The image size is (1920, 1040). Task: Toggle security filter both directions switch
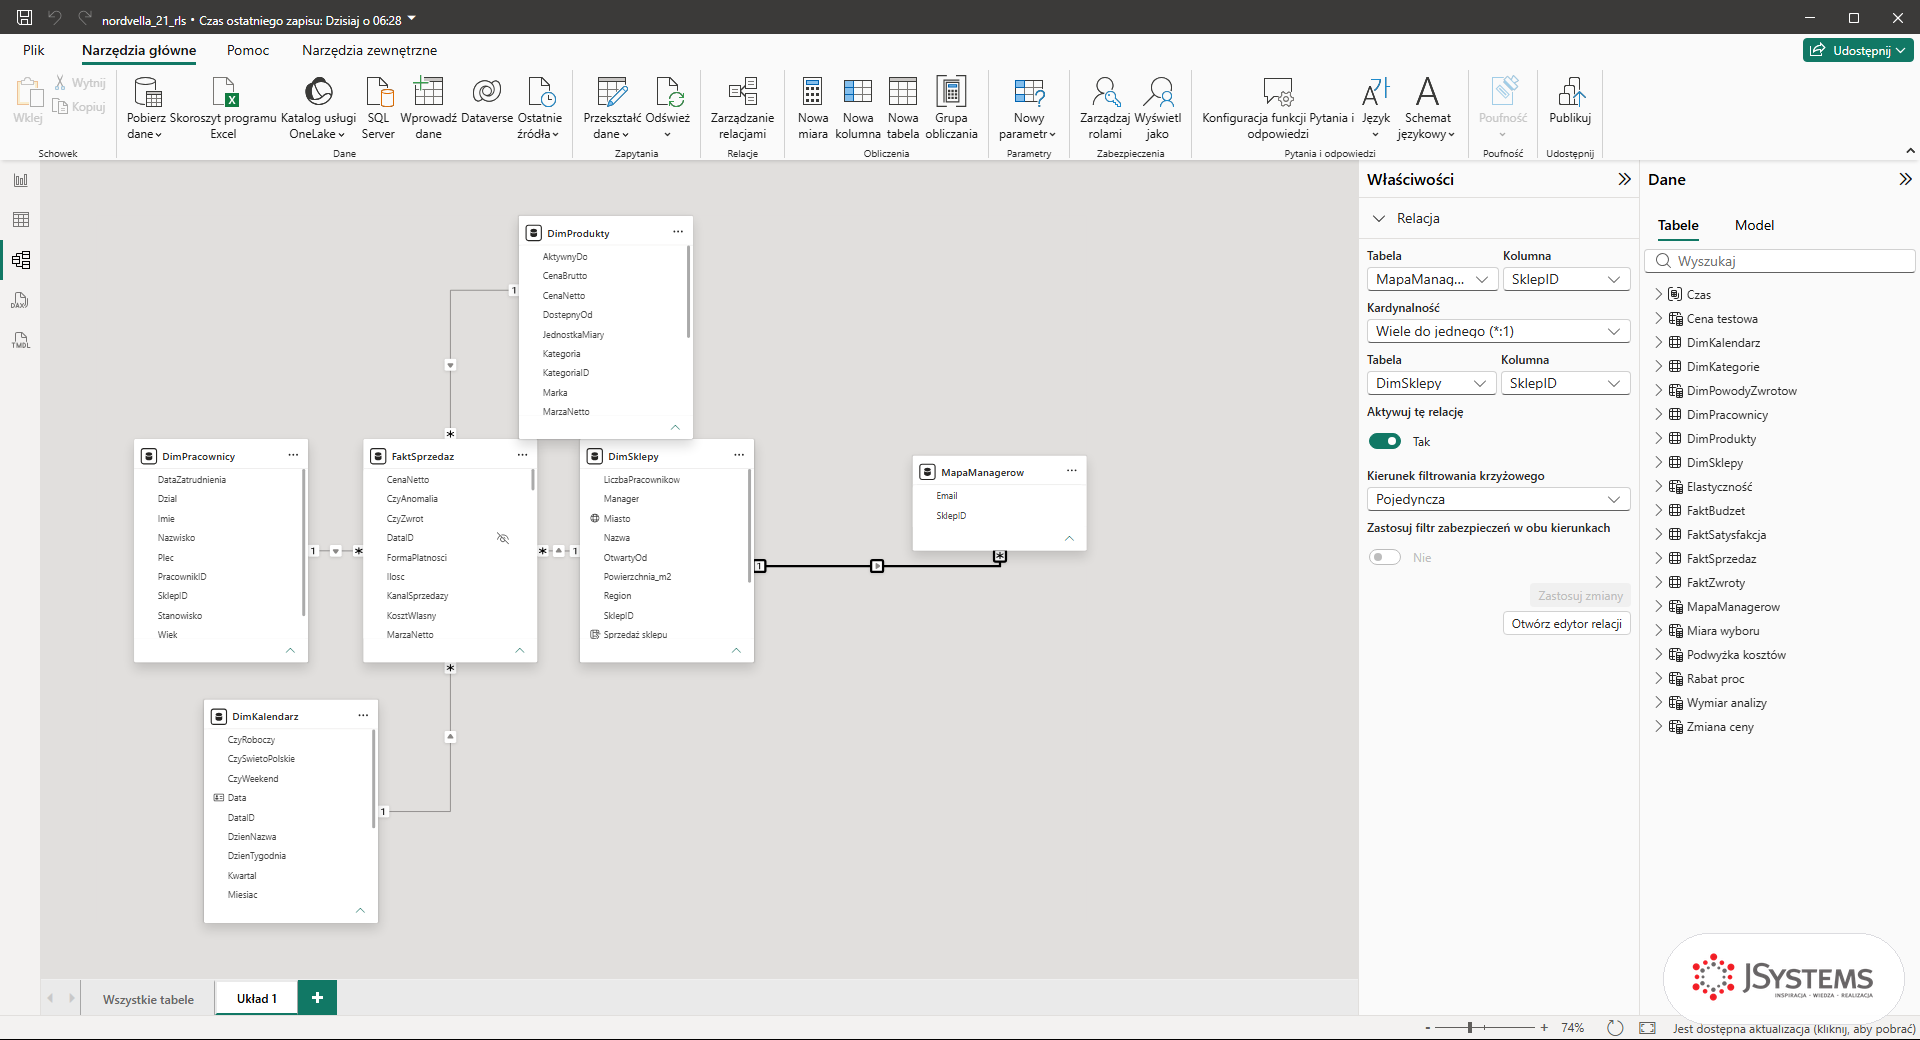1385,557
